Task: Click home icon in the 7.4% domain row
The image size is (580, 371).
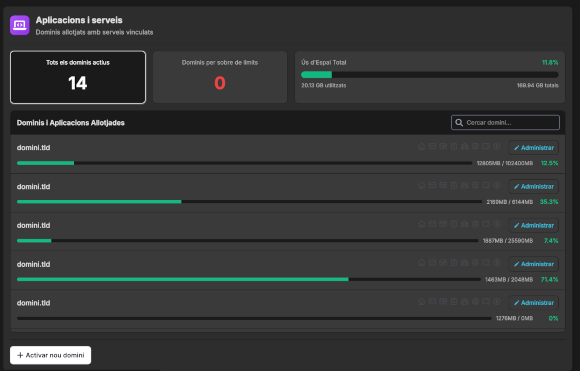Action: pyautogui.click(x=422, y=224)
